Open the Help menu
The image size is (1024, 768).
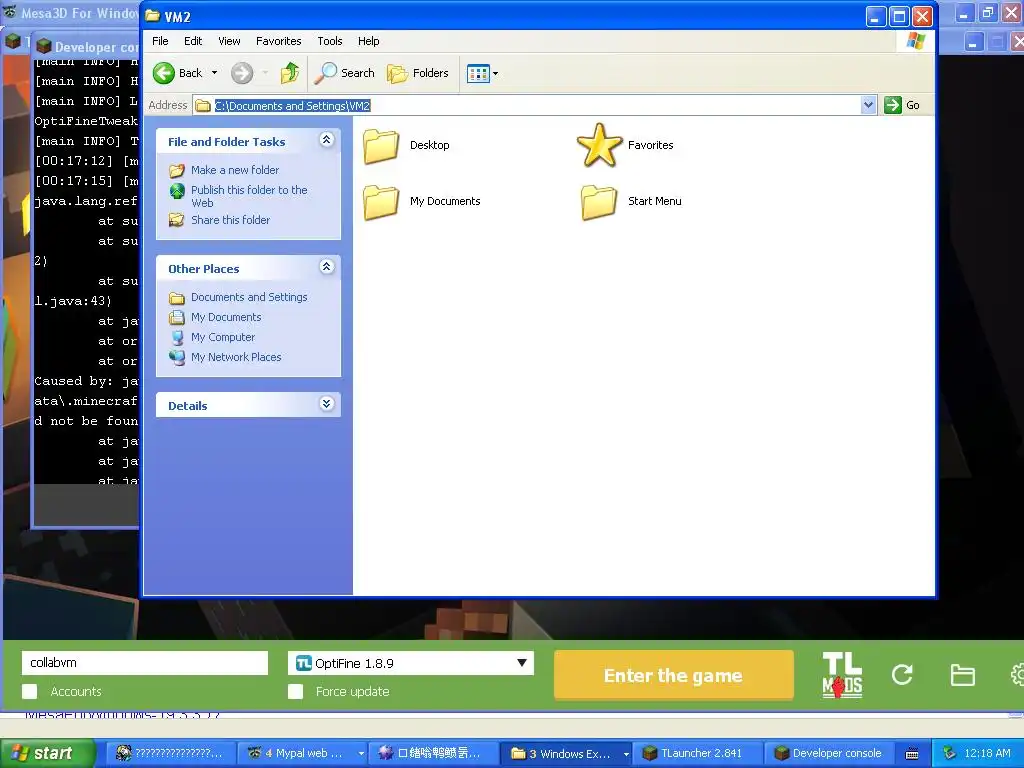point(368,41)
